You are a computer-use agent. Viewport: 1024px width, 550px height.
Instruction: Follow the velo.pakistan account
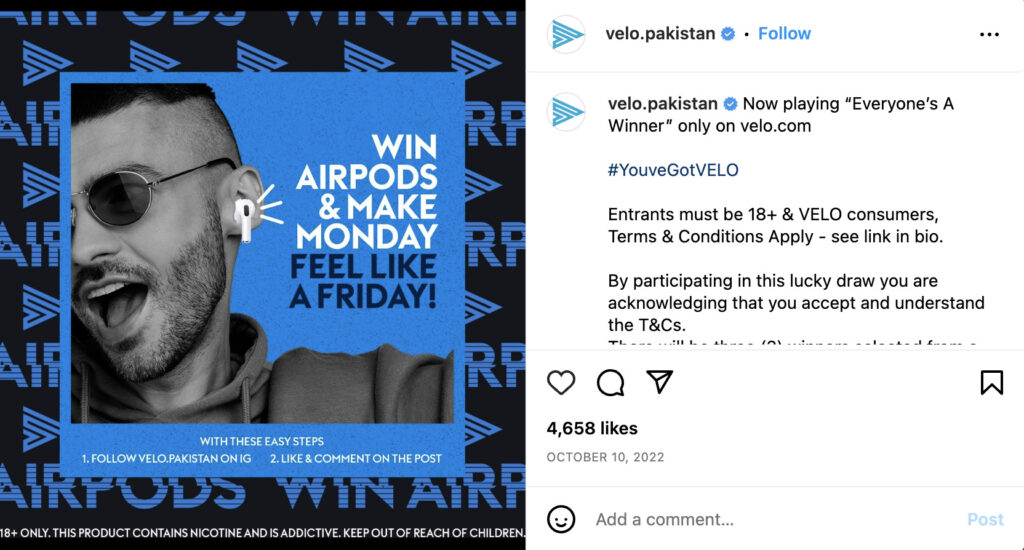point(784,34)
